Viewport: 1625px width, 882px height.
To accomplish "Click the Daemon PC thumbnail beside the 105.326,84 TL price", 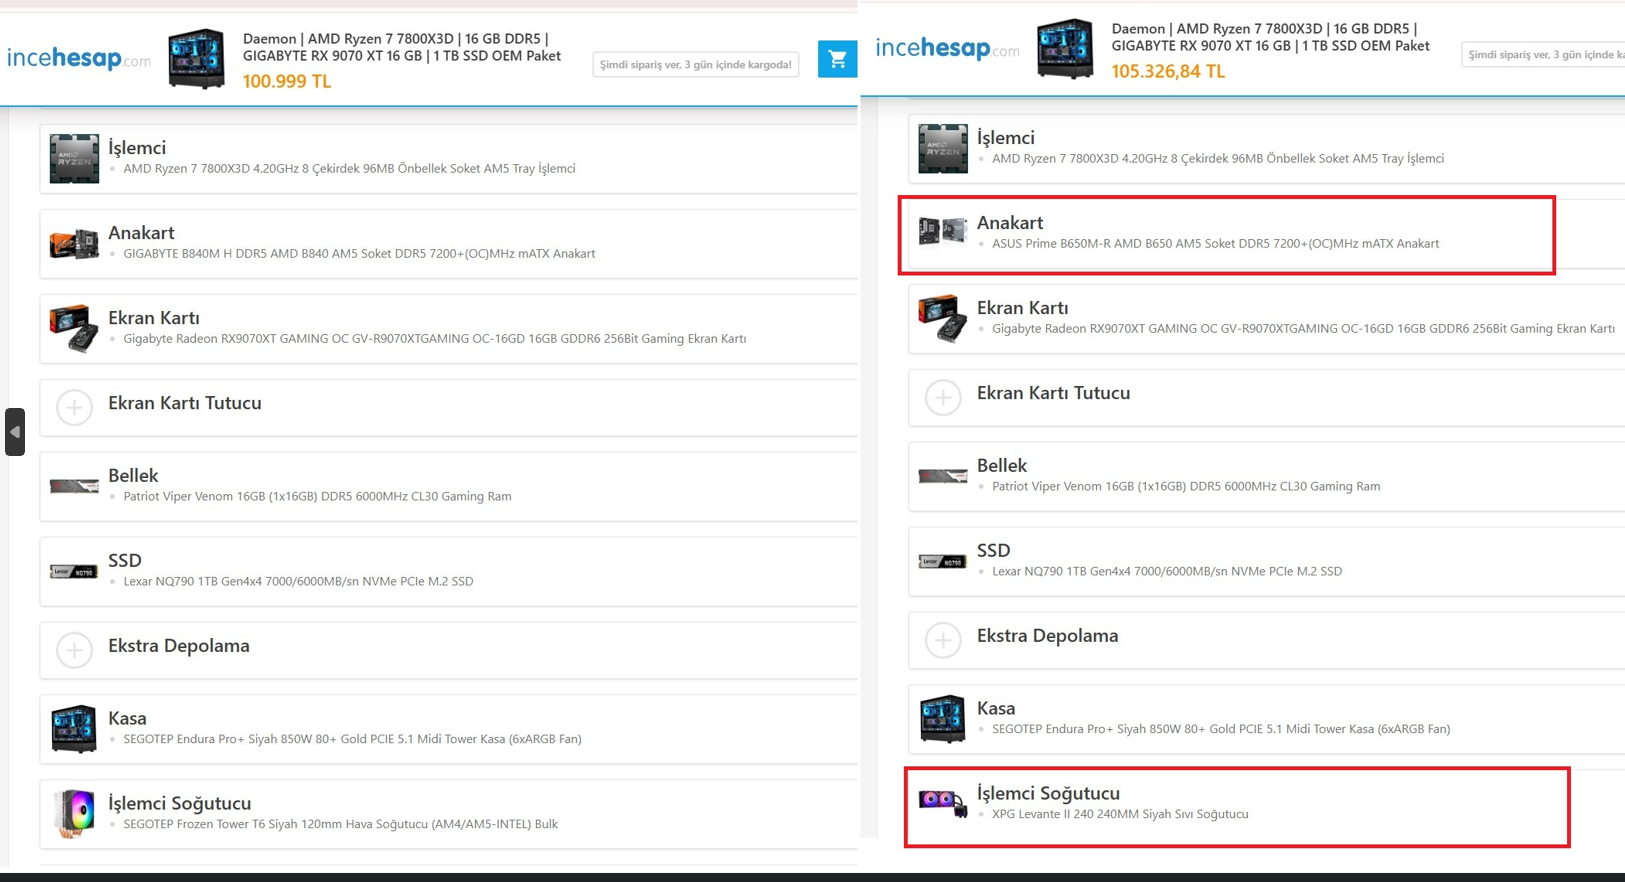I will click(x=1065, y=49).
